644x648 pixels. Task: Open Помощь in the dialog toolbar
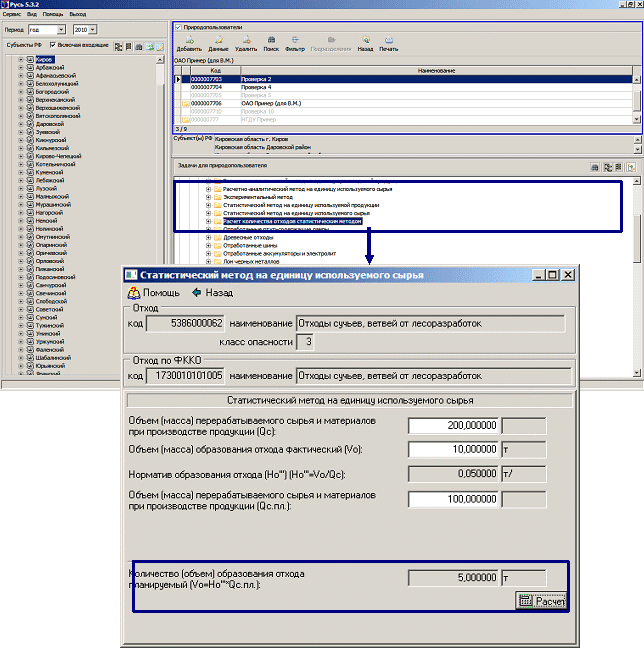coord(153,293)
